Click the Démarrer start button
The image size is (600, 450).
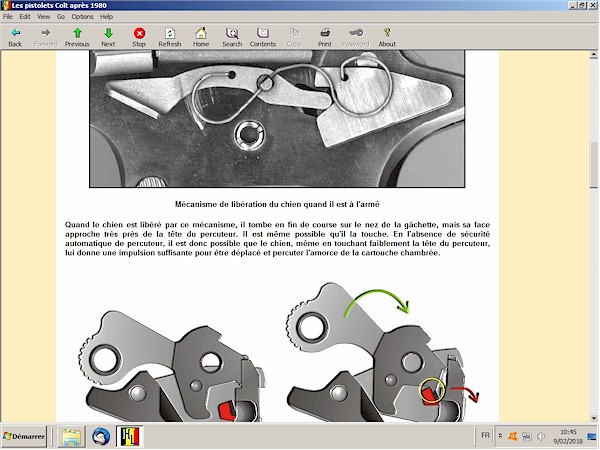point(26,437)
